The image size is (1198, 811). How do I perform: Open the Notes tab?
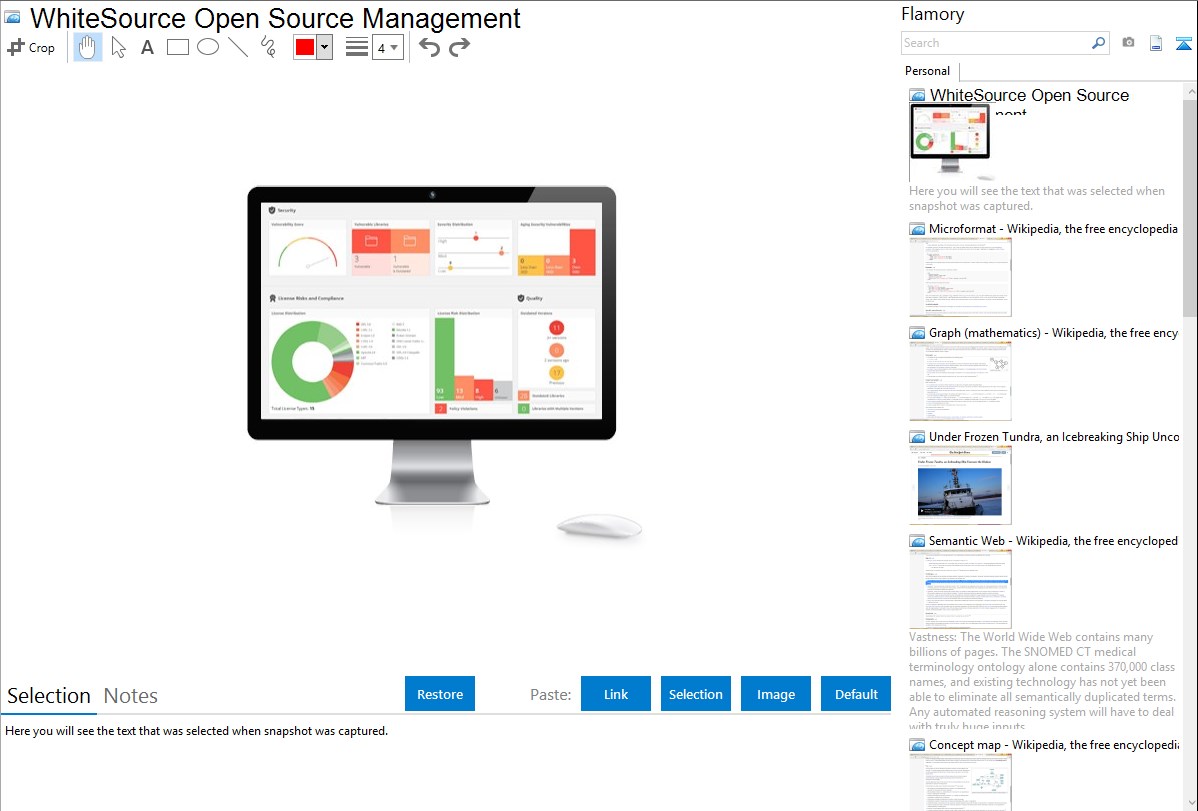[x=131, y=696]
